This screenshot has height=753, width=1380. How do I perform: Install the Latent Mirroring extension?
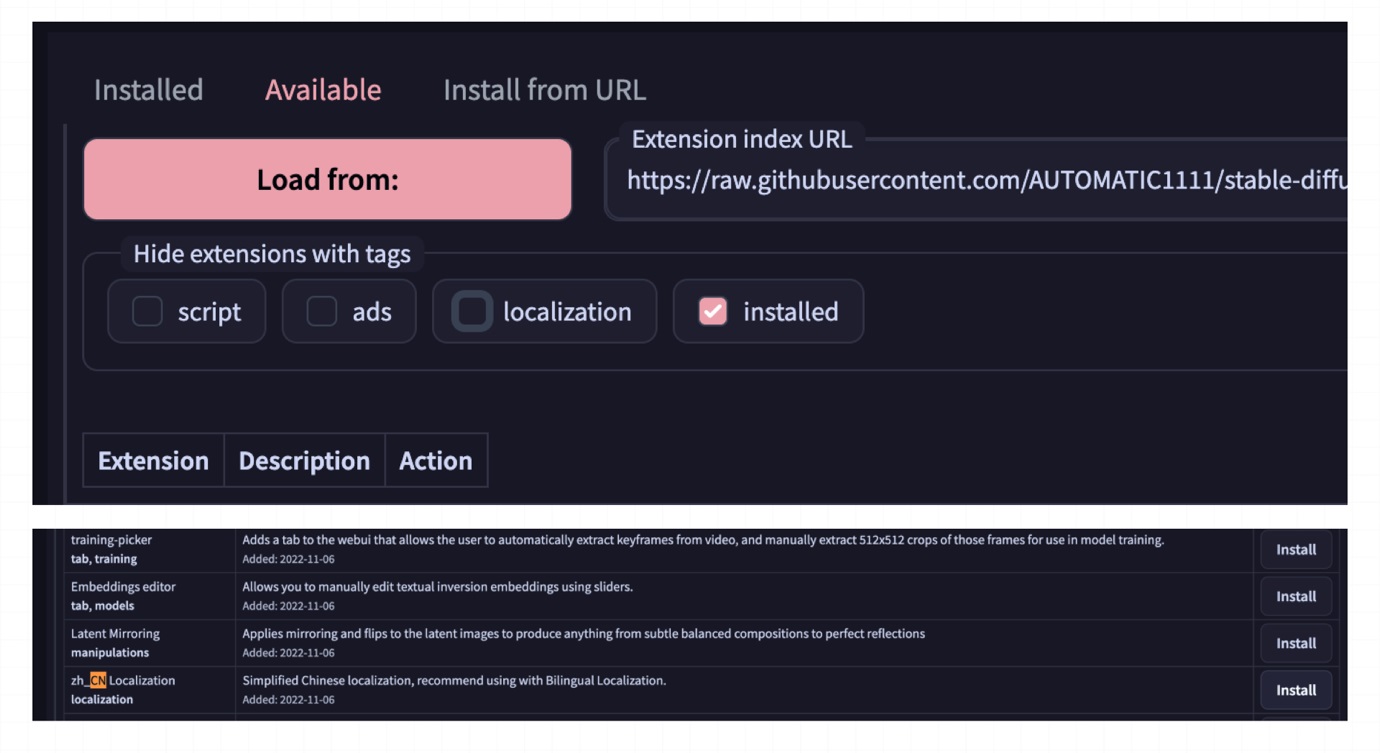click(x=1295, y=644)
